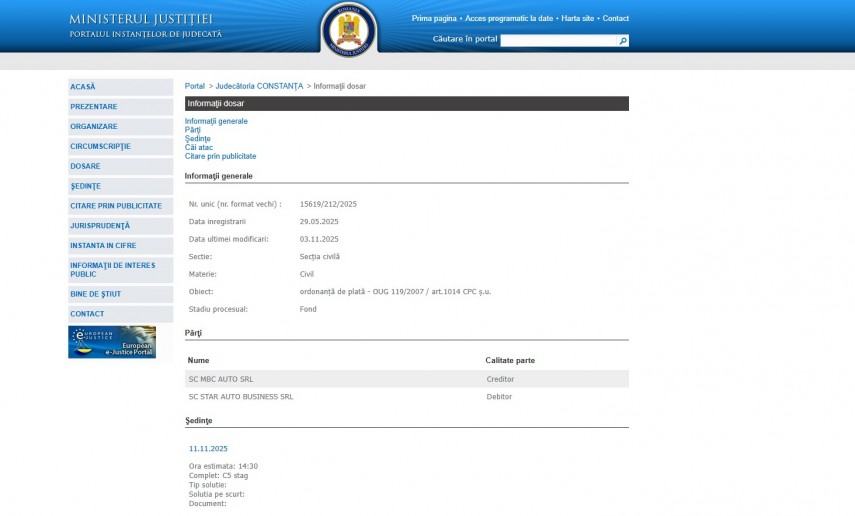Screen dimensions: 855x516
Task: Open the European e-Justice Portal banner
Action: click(112, 342)
